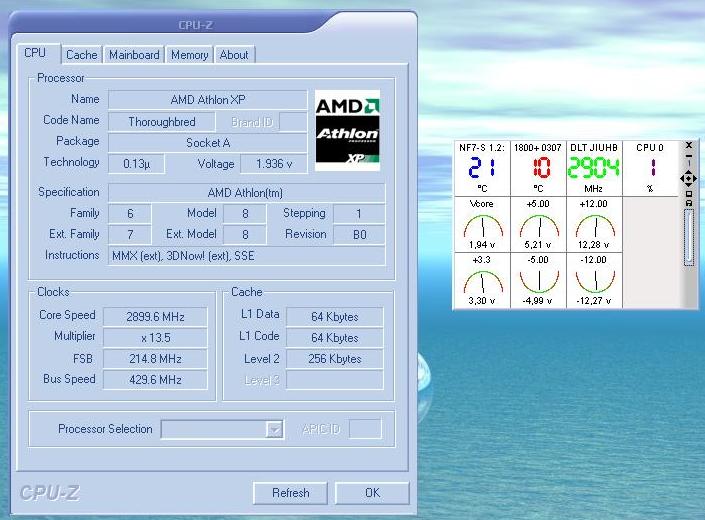Click the Core Speed value '2899.6 MHz'
The image size is (705, 520).
tap(155, 317)
